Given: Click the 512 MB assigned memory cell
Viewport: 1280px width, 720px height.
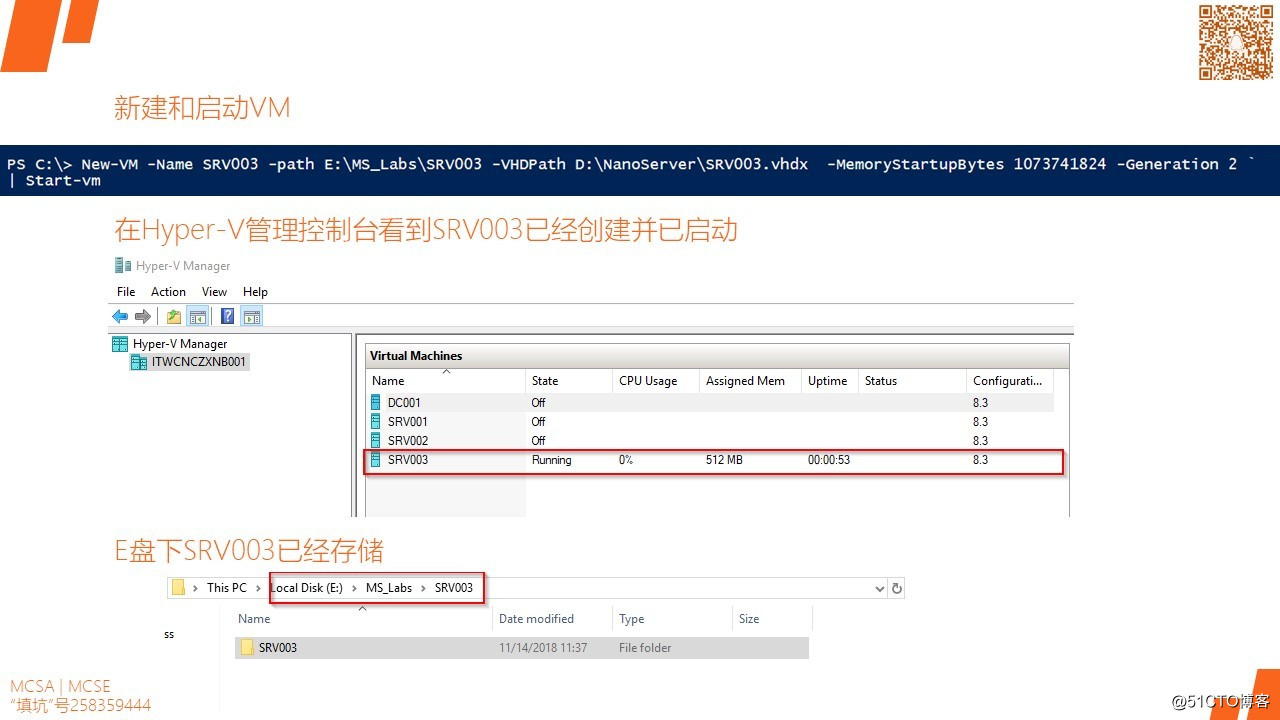Looking at the screenshot, I should pos(726,460).
